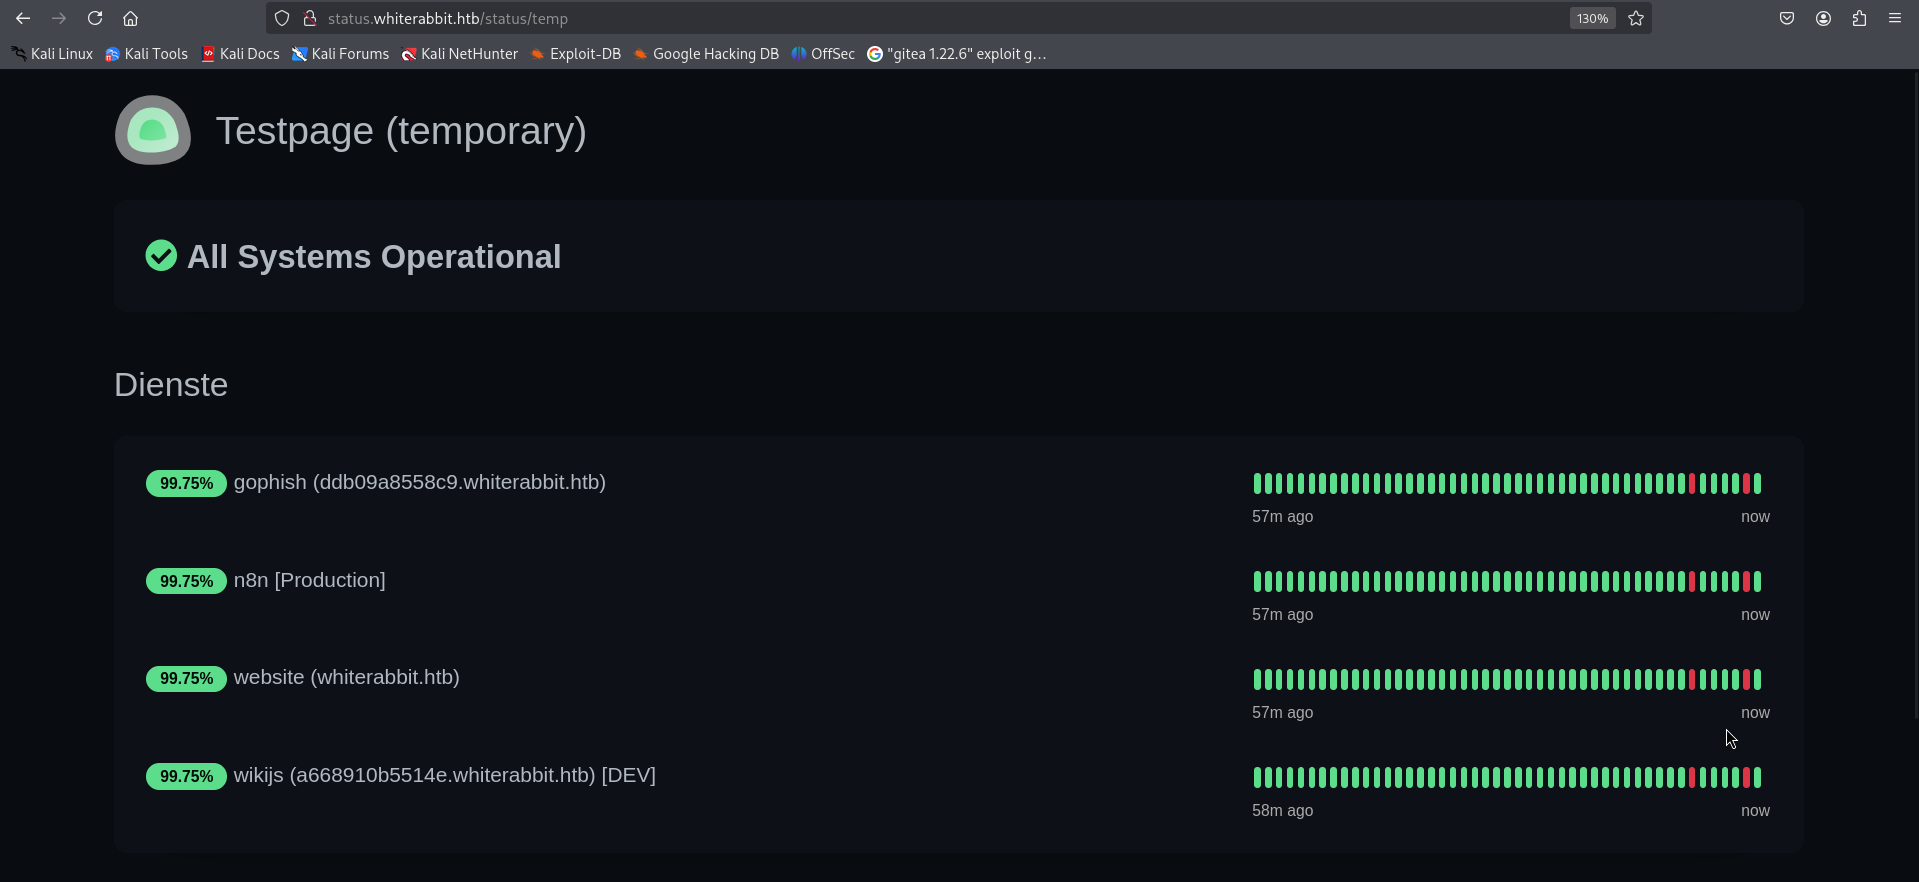Open the Firefox account profile icon

(x=1823, y=18)
